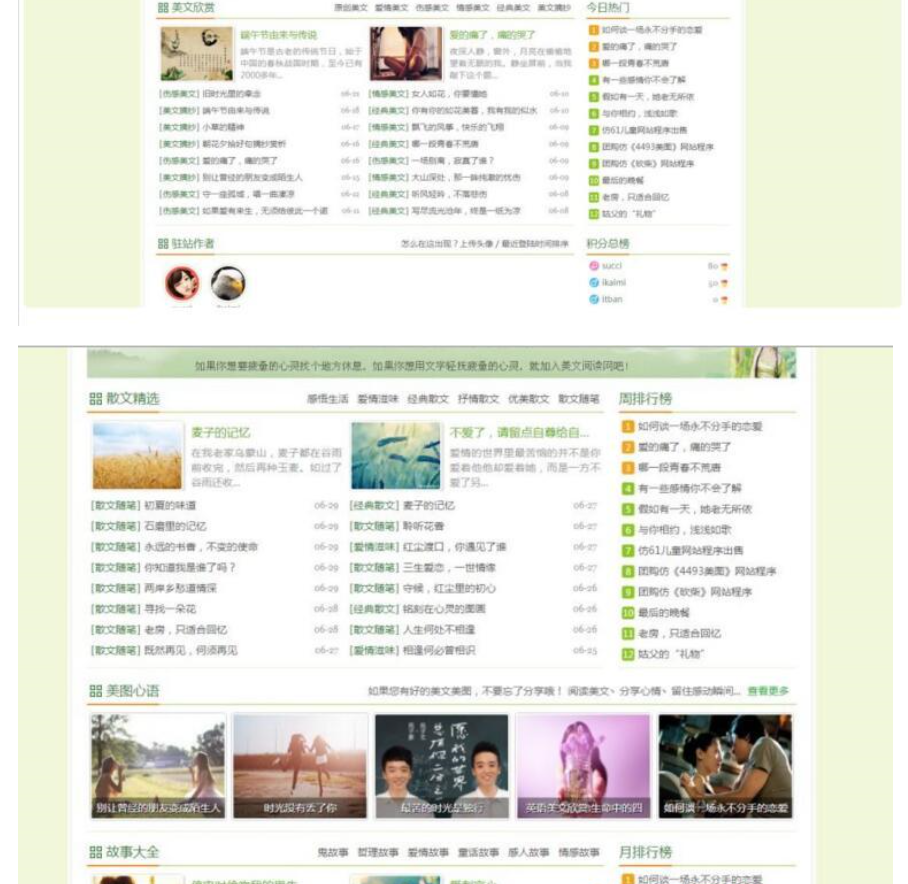Click the blue user icon beside itban
Viewport: 908px width, 884px height.
(594, 299)
